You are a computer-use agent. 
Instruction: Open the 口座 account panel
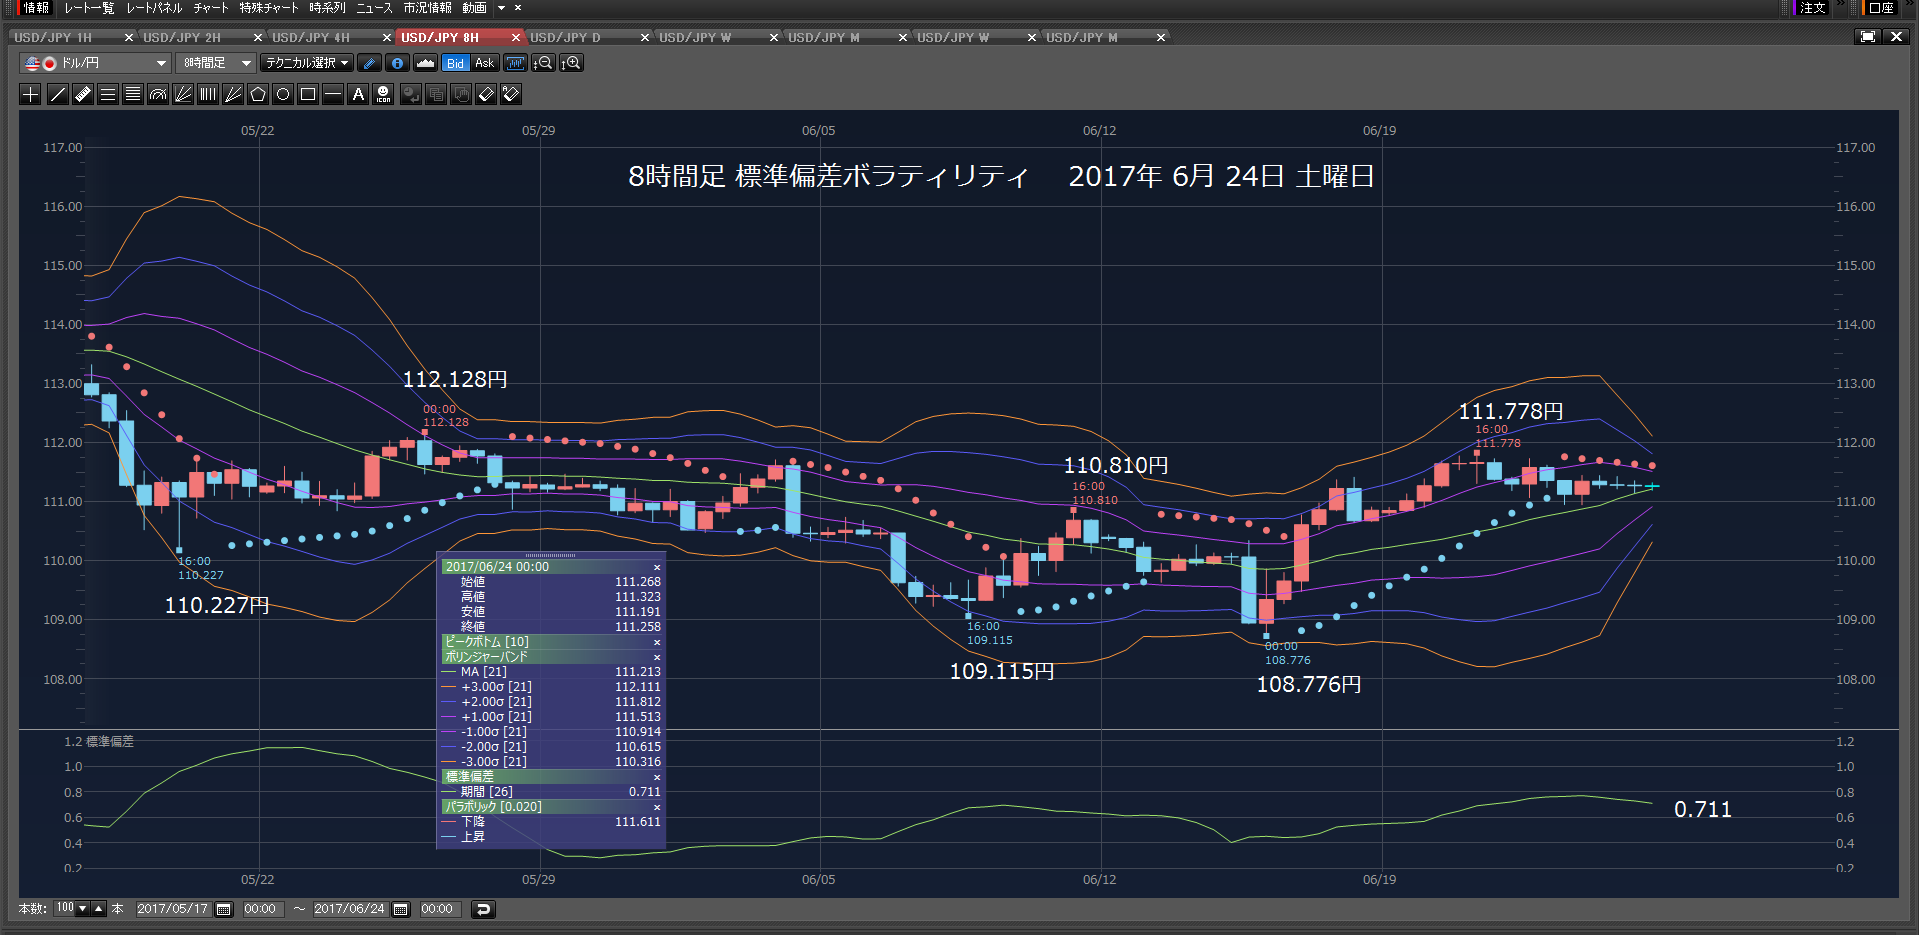point(1881,8)
